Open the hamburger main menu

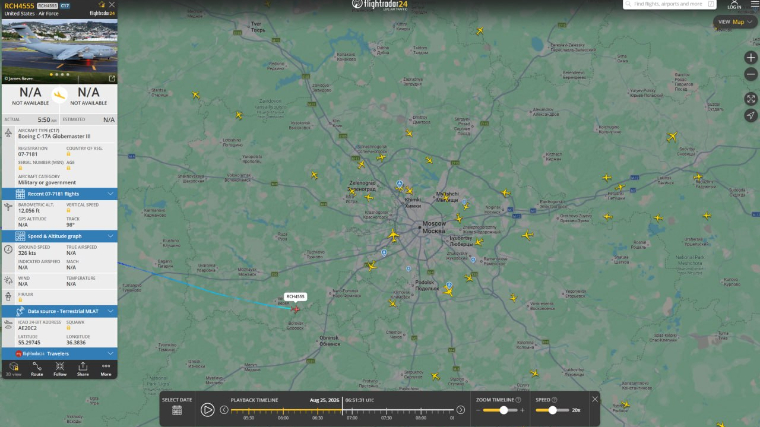coord(755,4)
